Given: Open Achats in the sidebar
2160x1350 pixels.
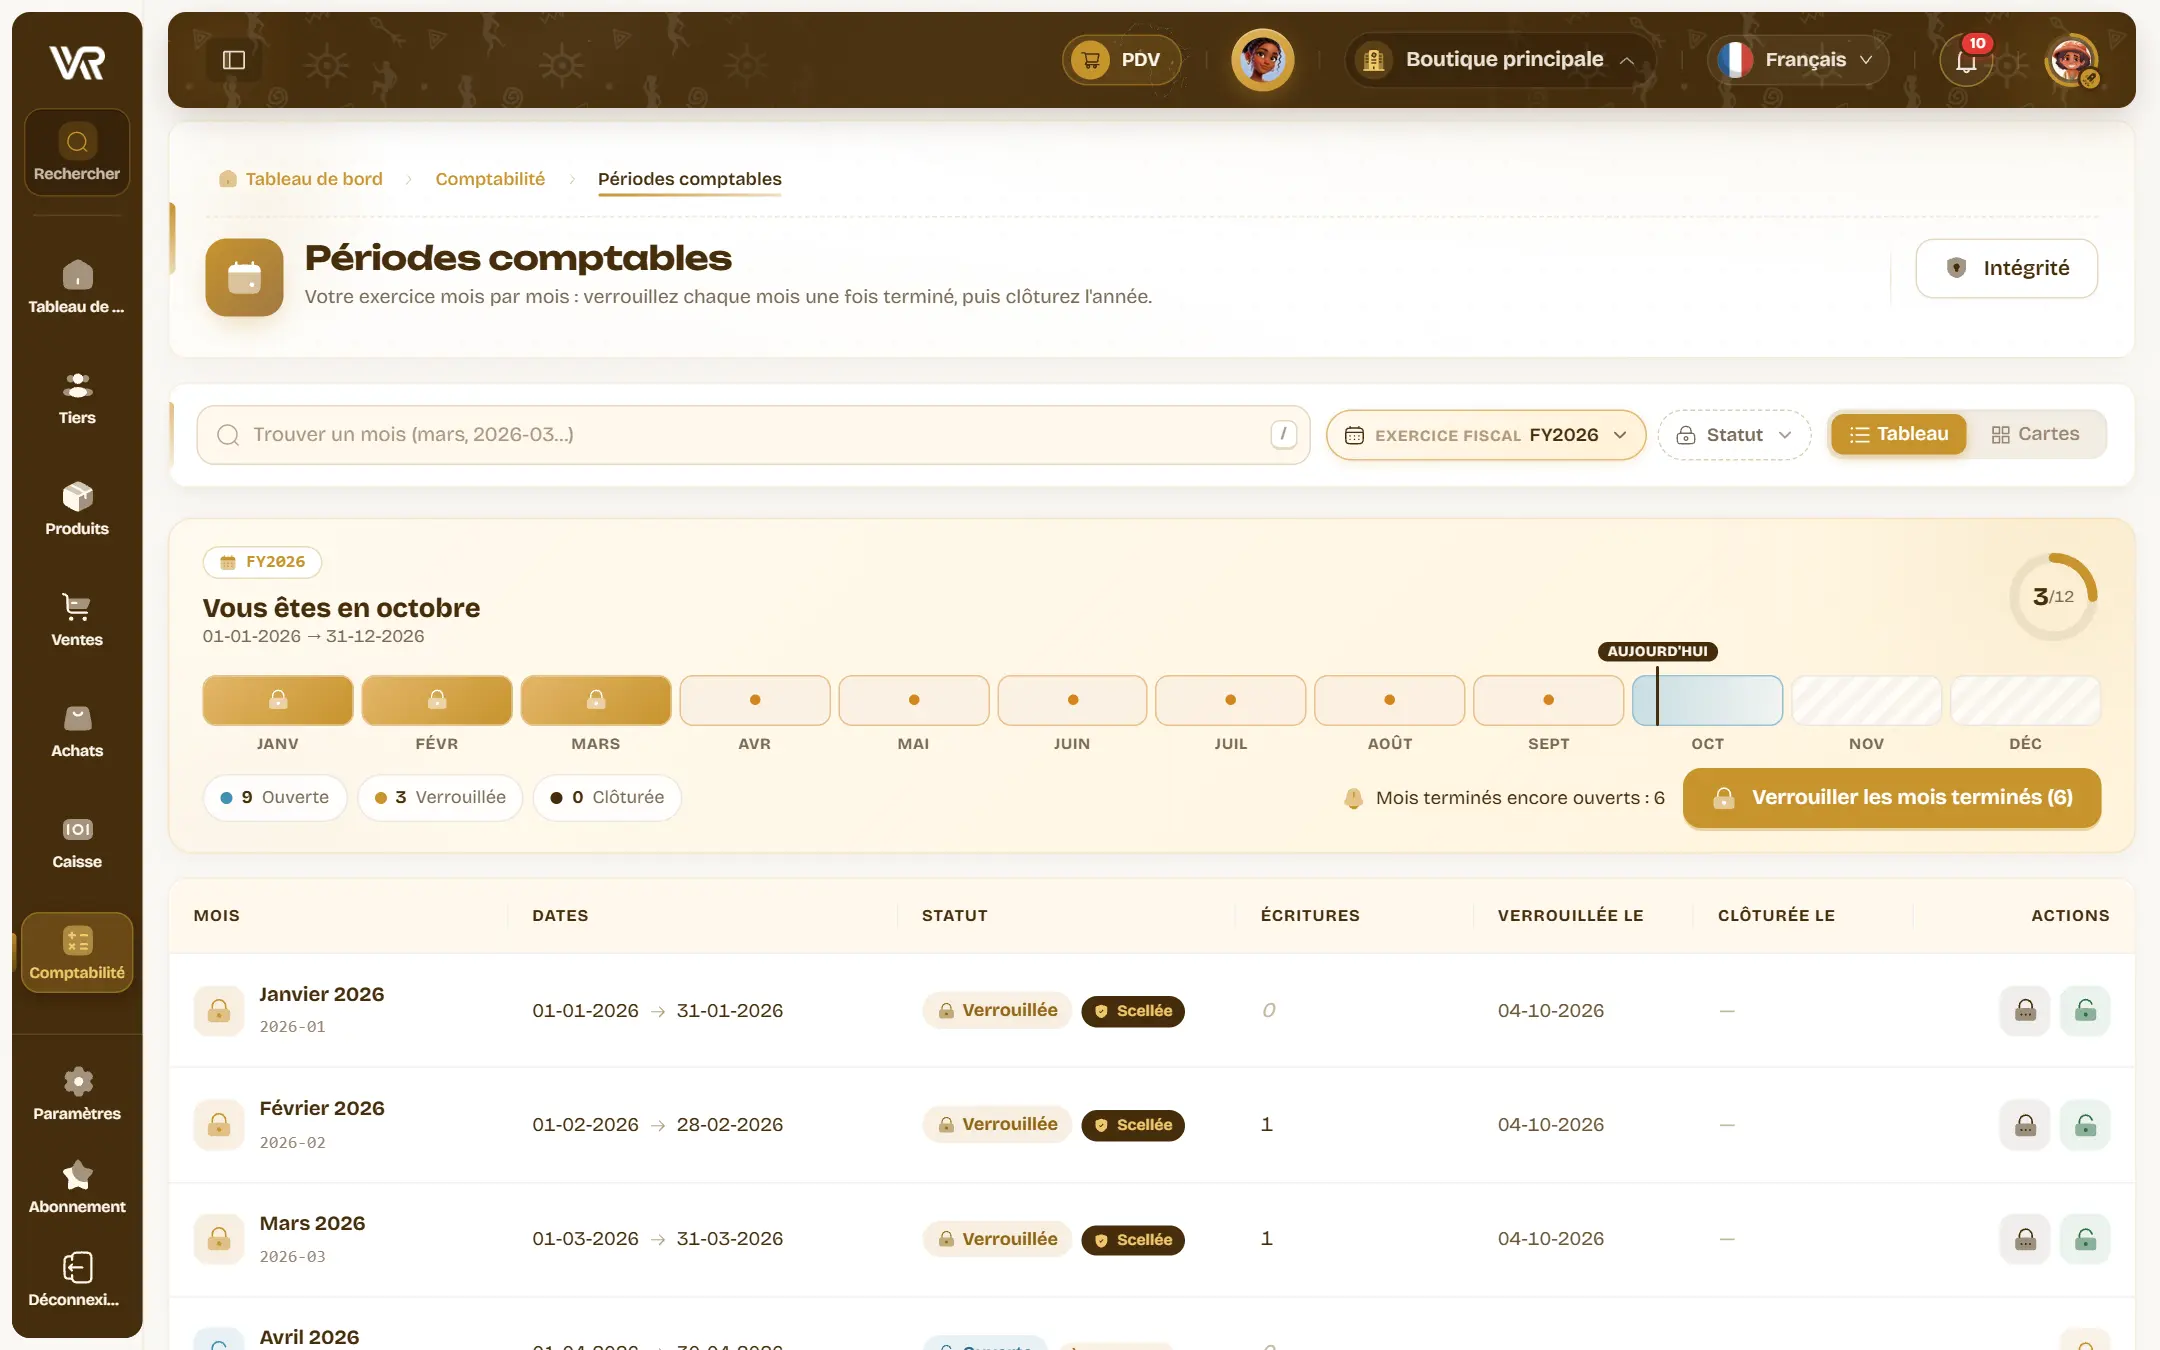Looking at the screenshot, I should pos(77,732).
